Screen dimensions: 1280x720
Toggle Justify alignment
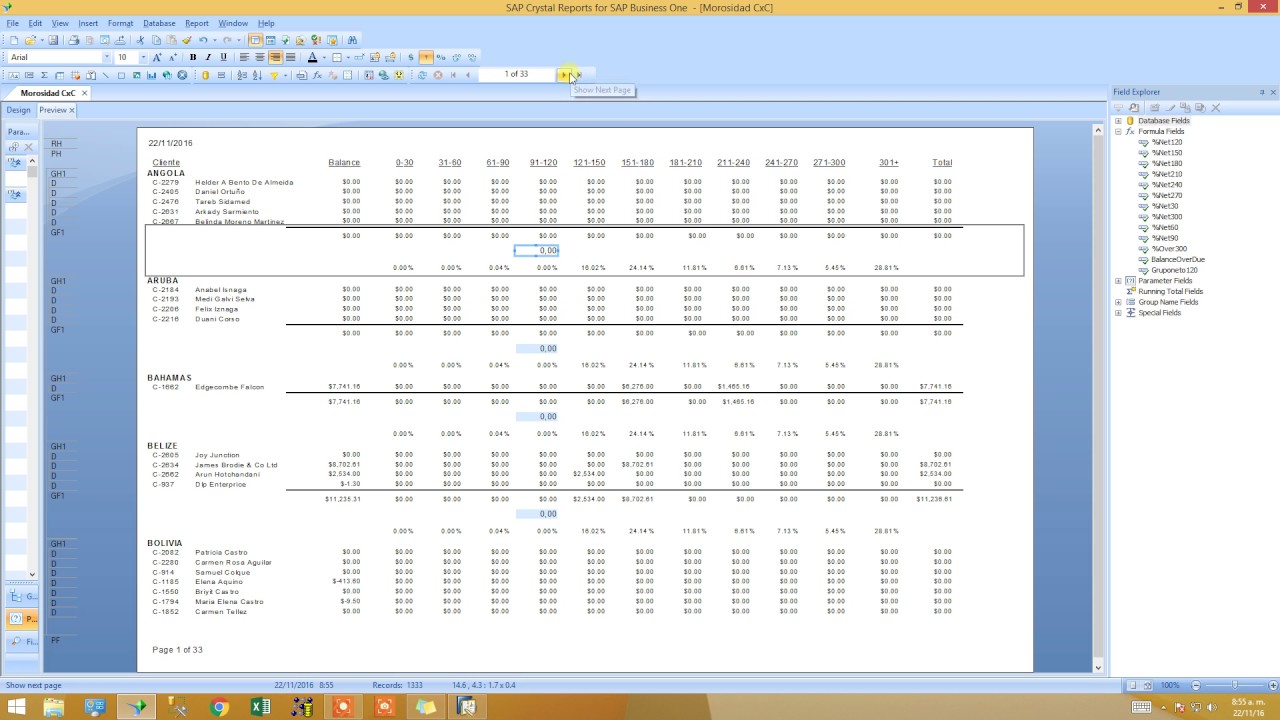pos(290,57)
